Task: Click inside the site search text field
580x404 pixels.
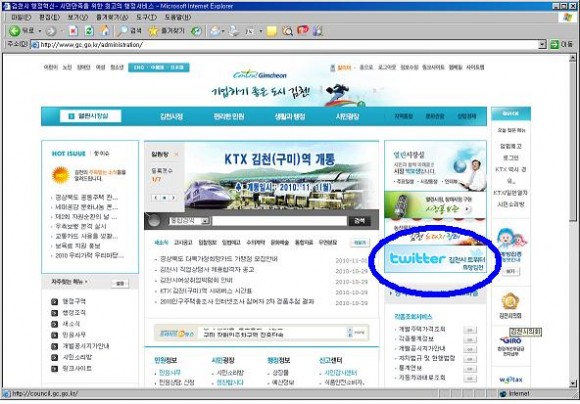Action: pyautogui.click(x=279, y=221)
